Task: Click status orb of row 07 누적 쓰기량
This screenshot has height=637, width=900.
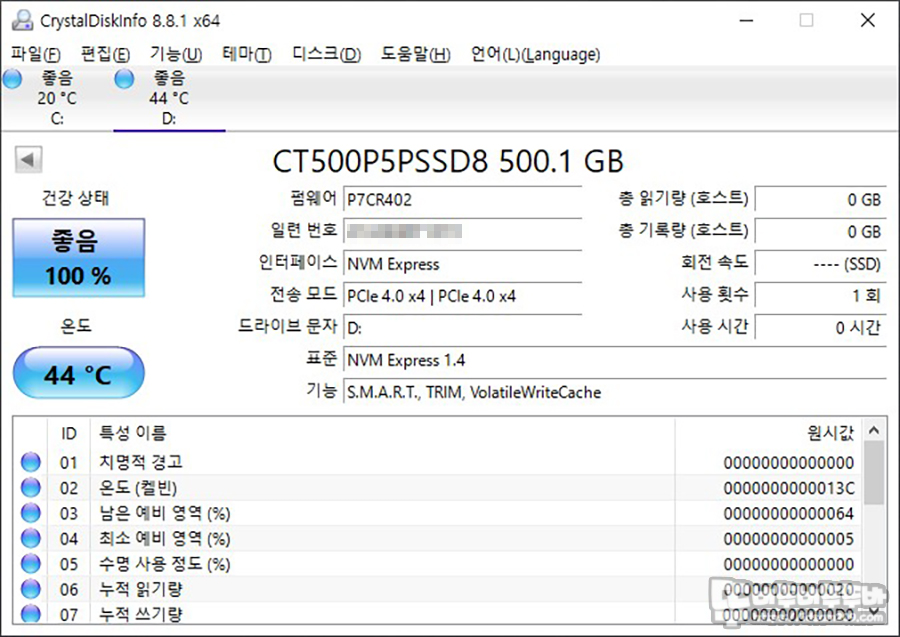Action: [x=30, y=613]
